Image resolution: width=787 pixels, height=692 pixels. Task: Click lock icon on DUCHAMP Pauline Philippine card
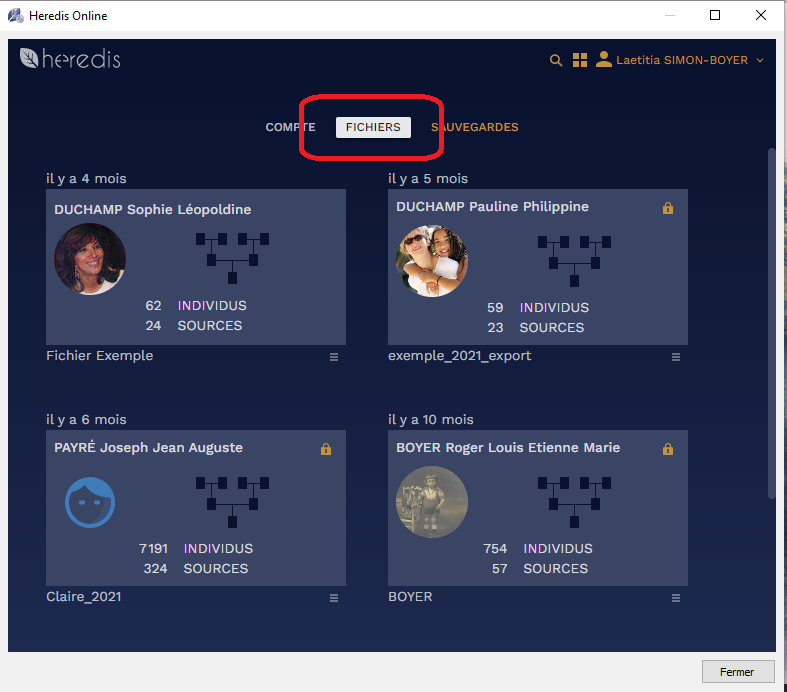pyautogui.click(x=668, y=208)
